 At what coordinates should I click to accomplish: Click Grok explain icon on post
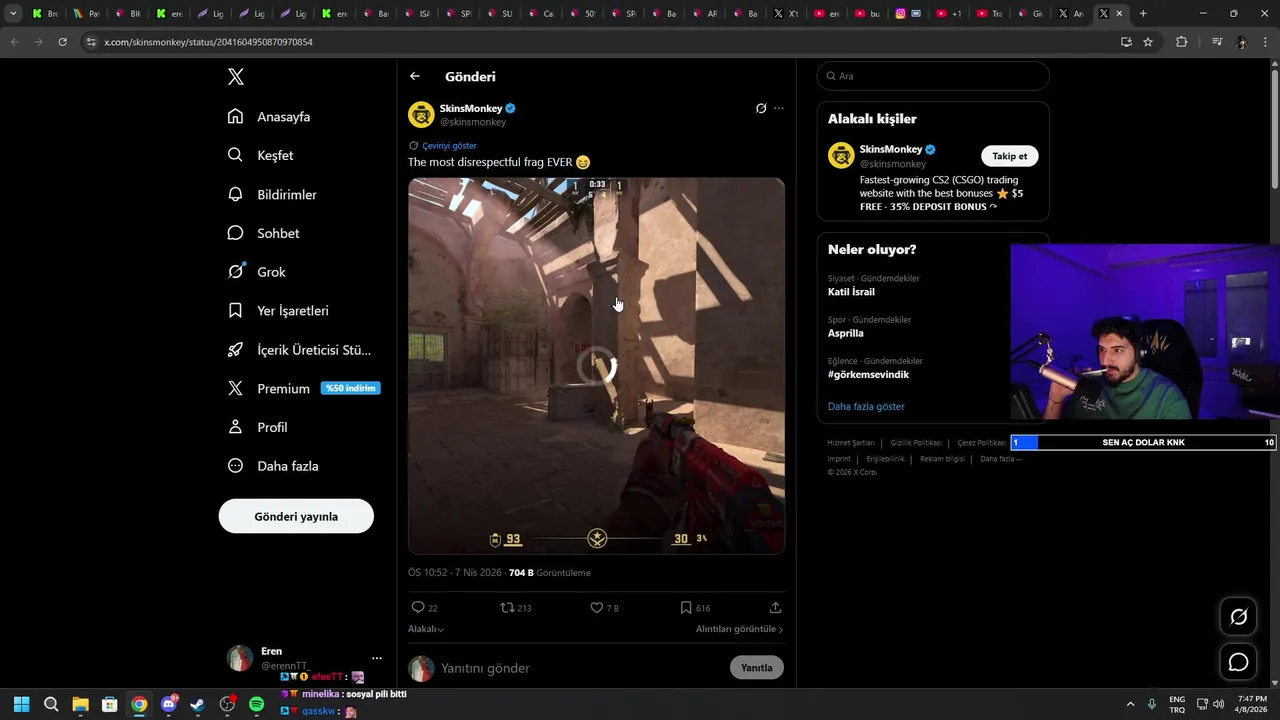point(761,108)
